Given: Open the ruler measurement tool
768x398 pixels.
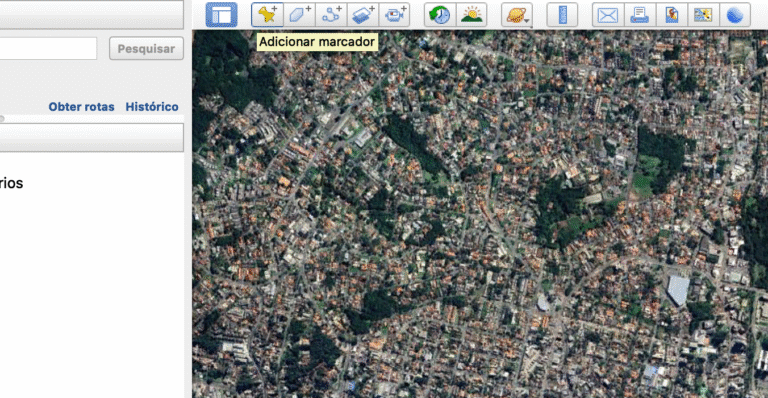Looking at the screenshot, I should (562, 15).
